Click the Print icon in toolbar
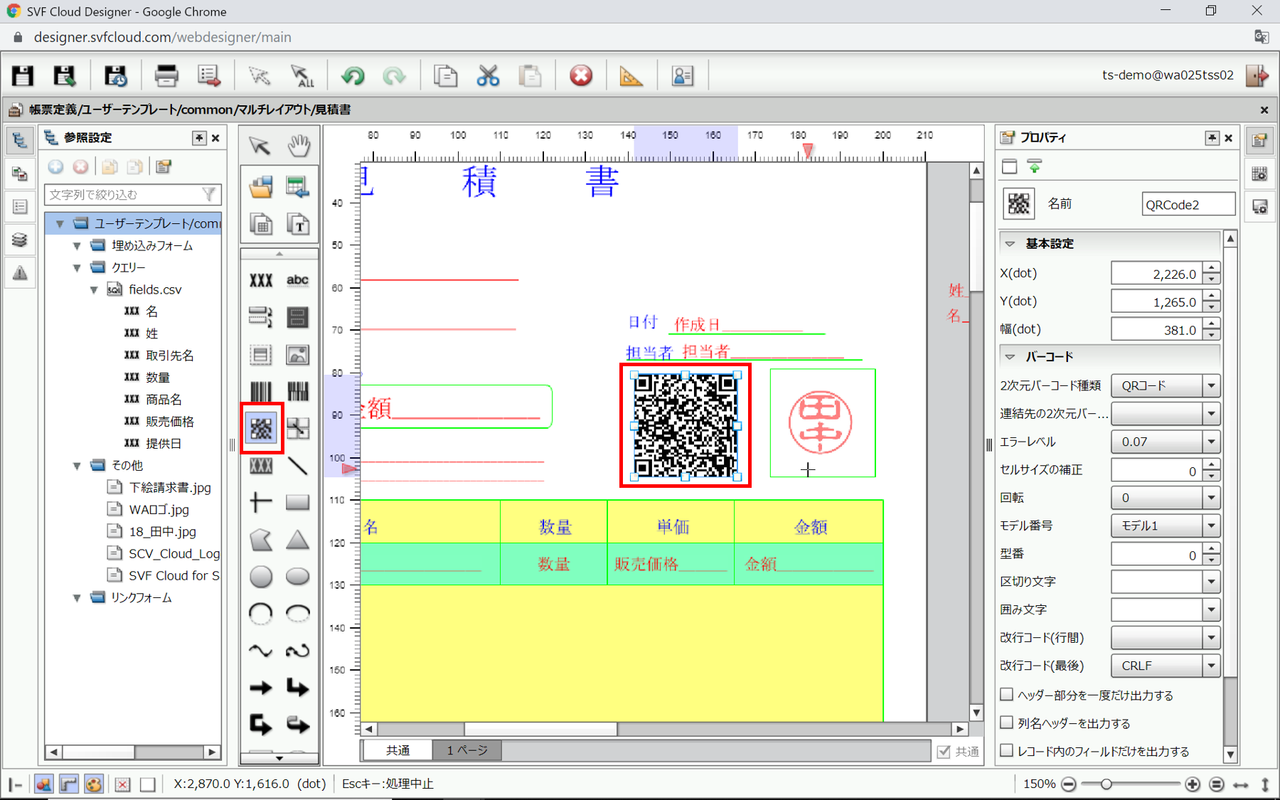Viewport: 1280px width, 800px height. 166,76
